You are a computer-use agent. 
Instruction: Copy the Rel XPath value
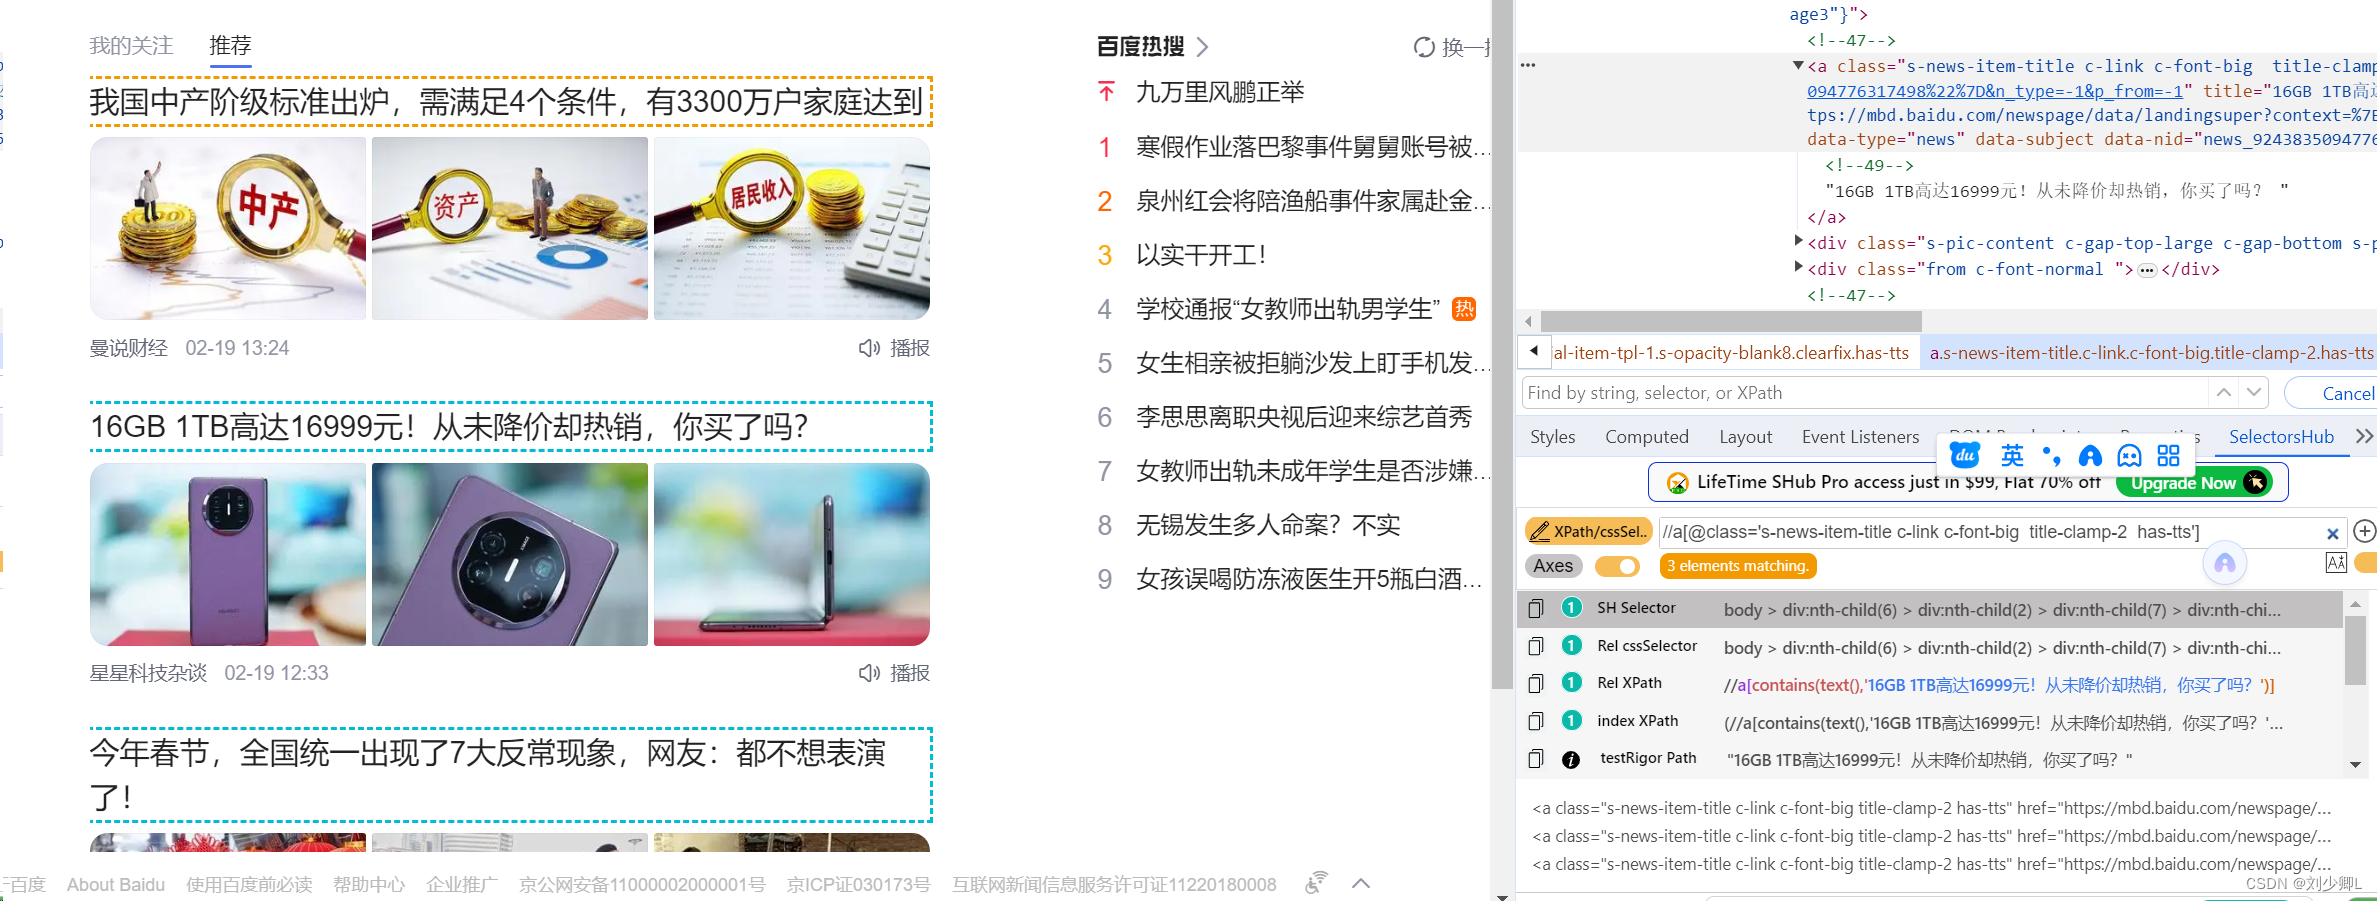point(1536,684)
